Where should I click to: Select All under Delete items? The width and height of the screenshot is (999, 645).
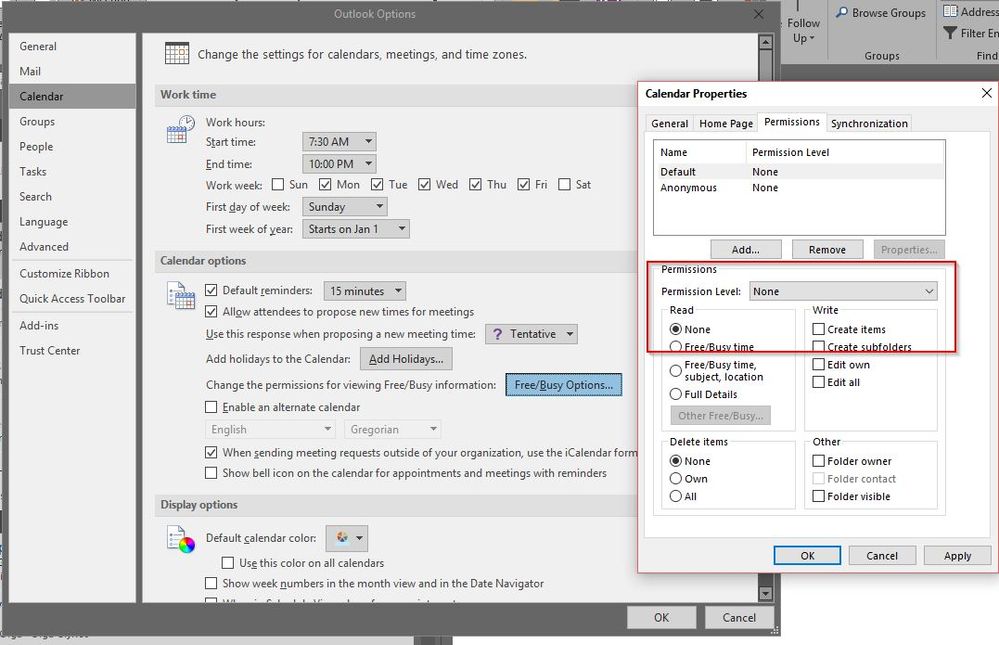point(676,496)
